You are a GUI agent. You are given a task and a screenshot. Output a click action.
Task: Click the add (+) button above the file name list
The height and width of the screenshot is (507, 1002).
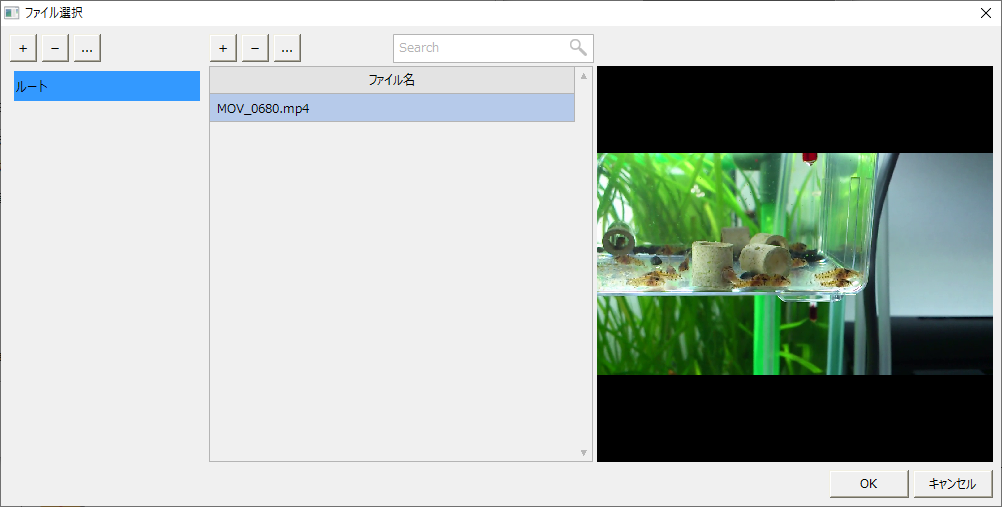[223, 48]
